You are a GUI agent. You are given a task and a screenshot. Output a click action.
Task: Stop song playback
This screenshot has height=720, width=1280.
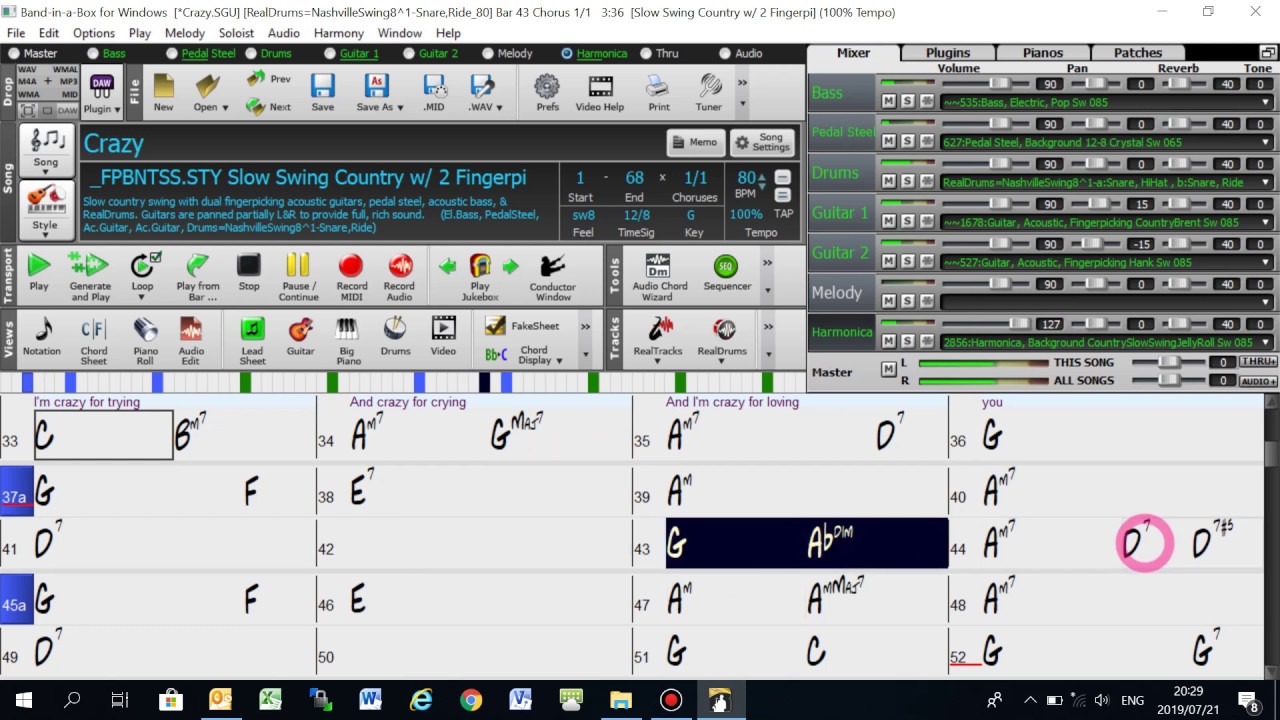coord(249,272)
